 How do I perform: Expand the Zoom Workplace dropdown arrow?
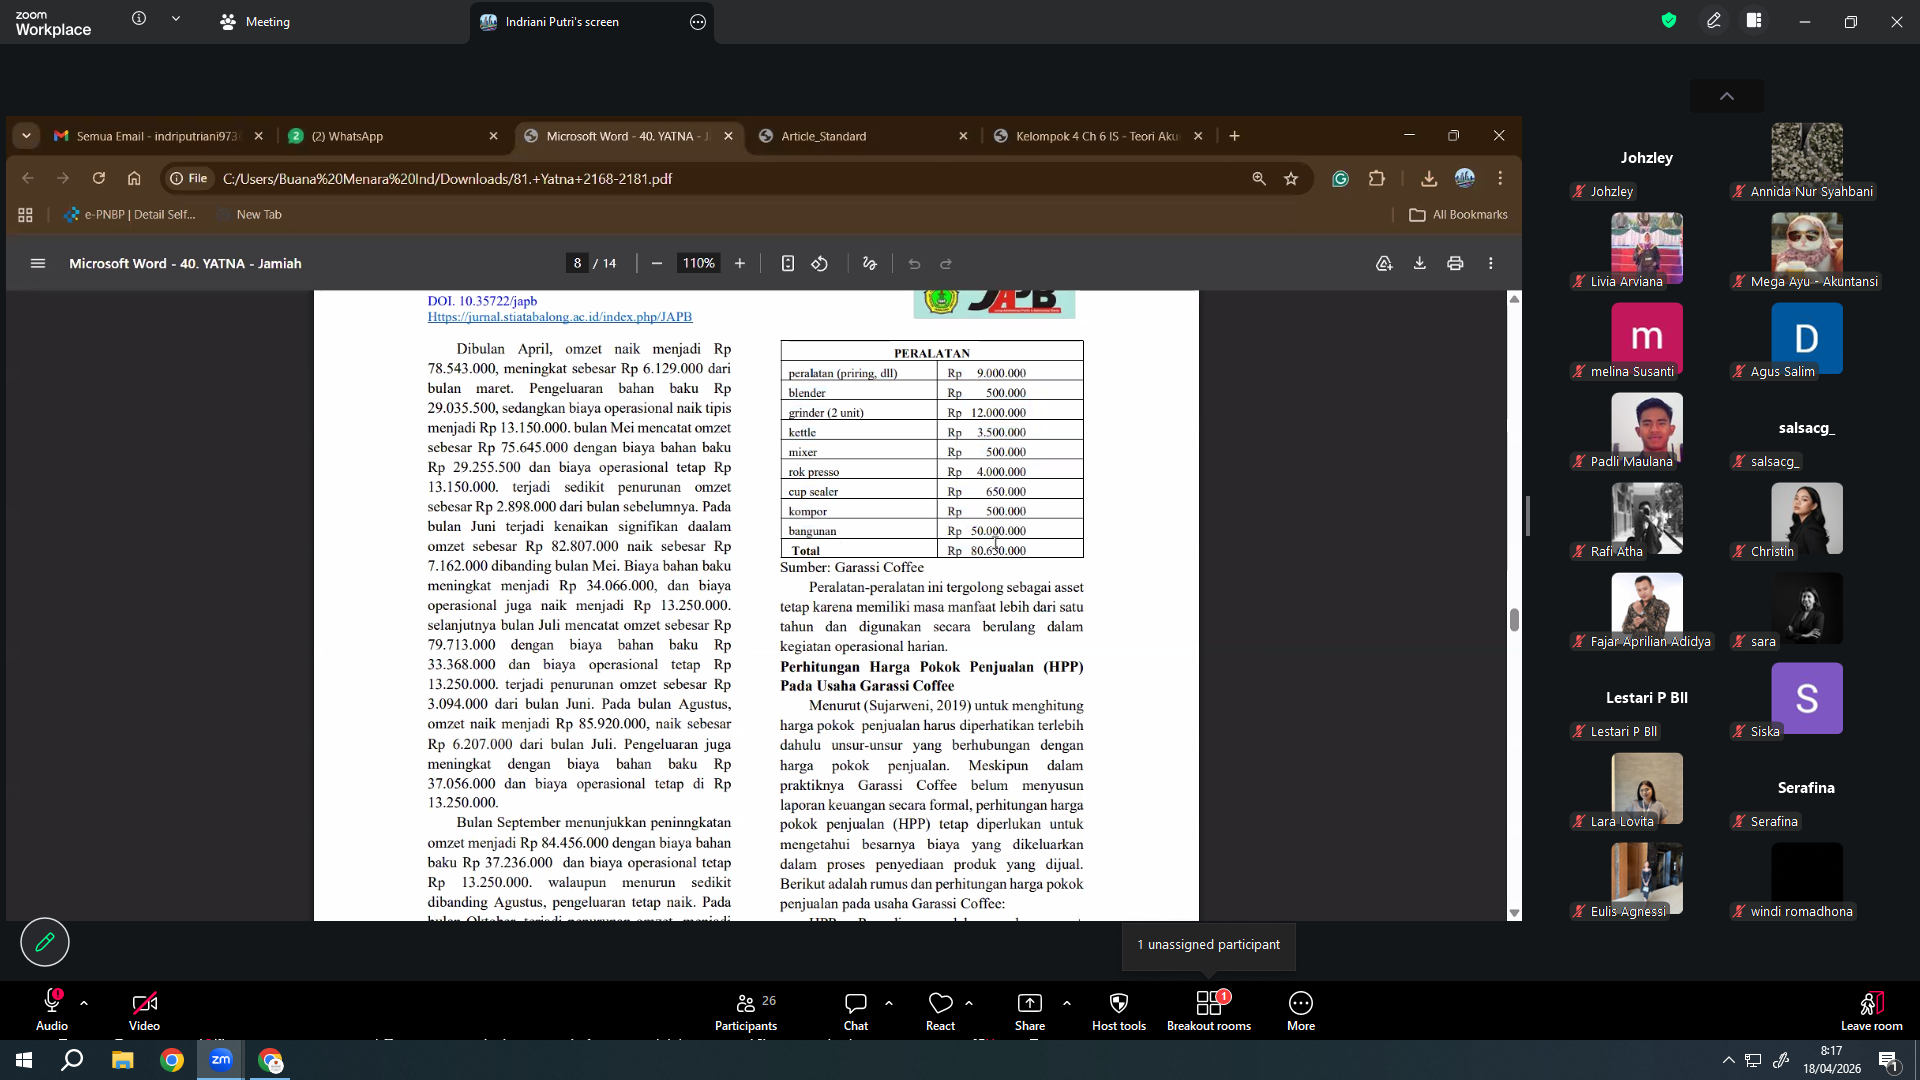pos(176,19)
